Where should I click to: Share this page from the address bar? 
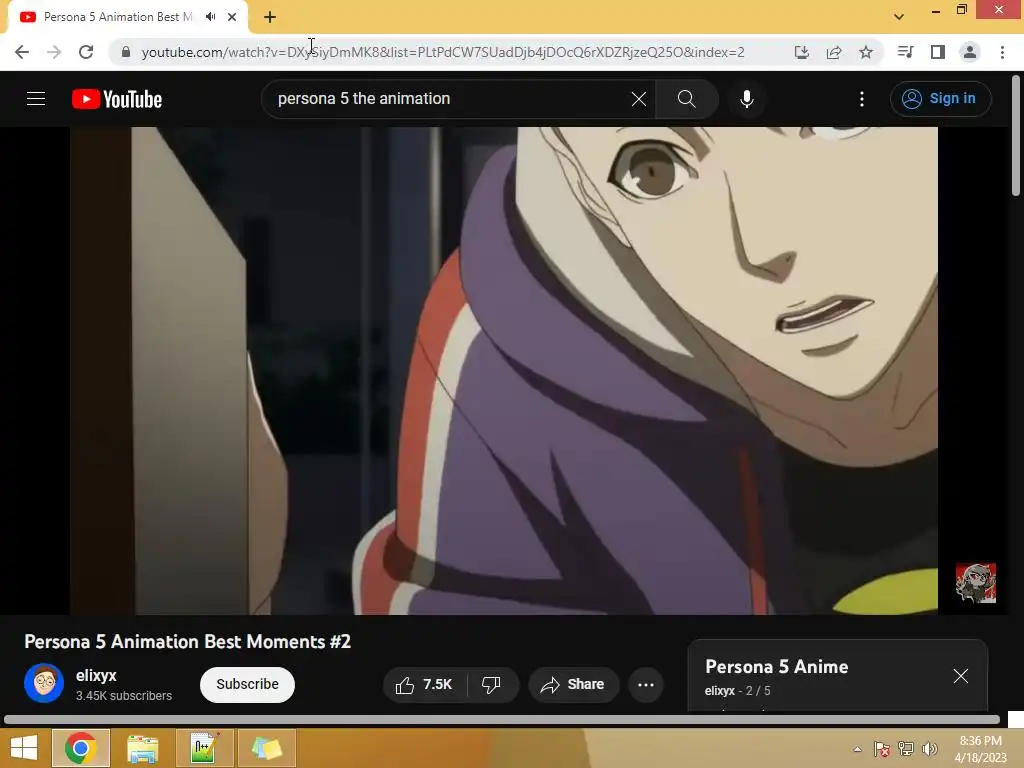[833, 52]
